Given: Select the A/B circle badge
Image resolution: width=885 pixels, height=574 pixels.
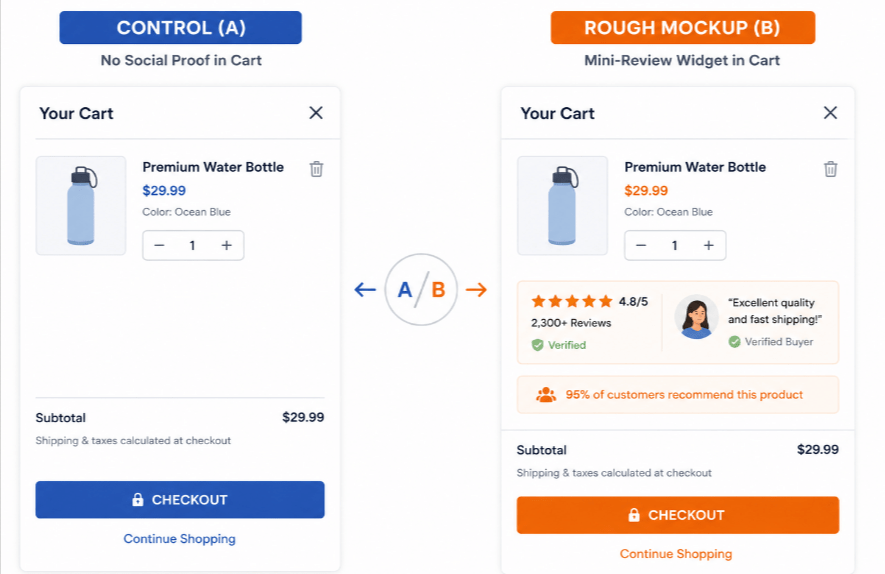Looking at the screenshot, I should 421,290.
